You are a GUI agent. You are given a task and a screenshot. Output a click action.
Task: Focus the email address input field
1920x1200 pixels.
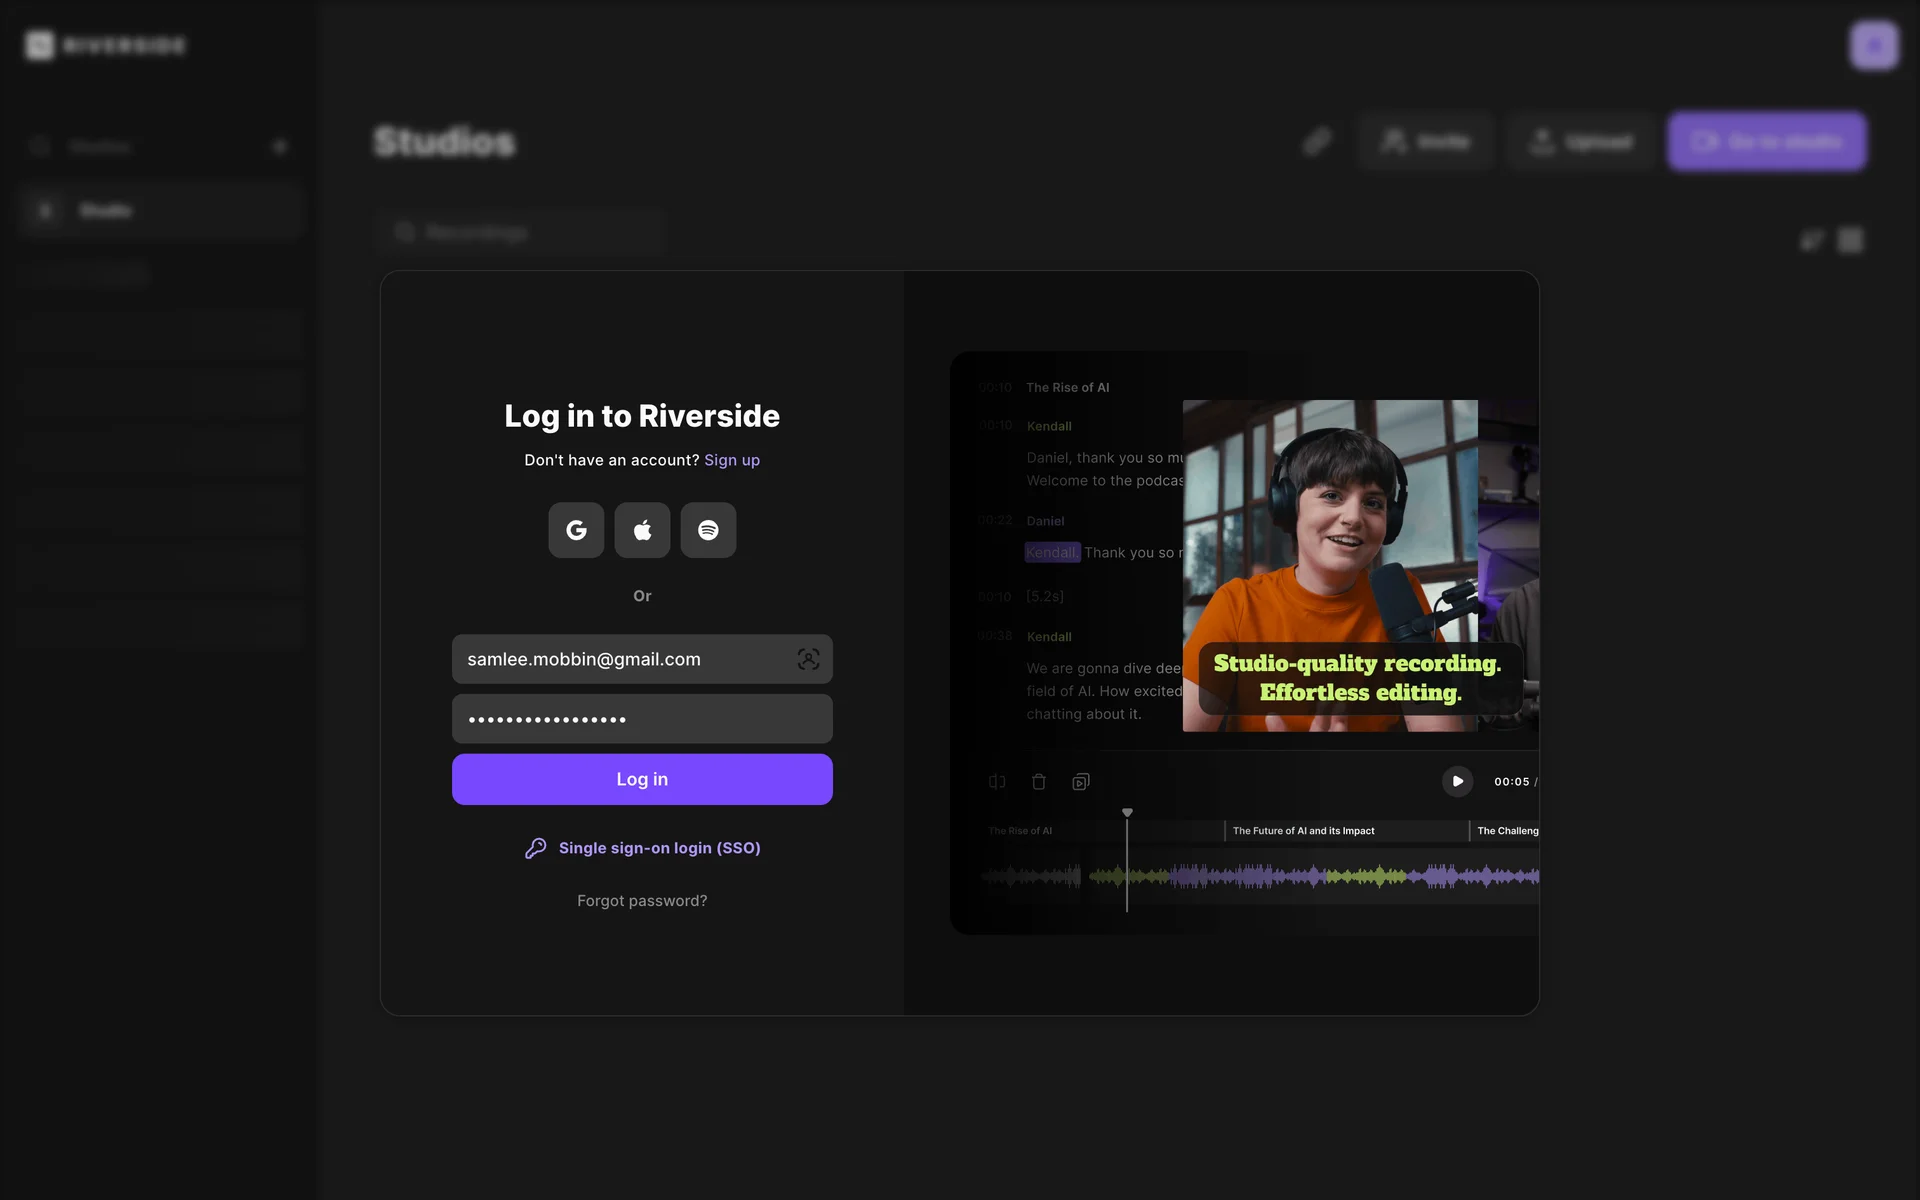620,659
